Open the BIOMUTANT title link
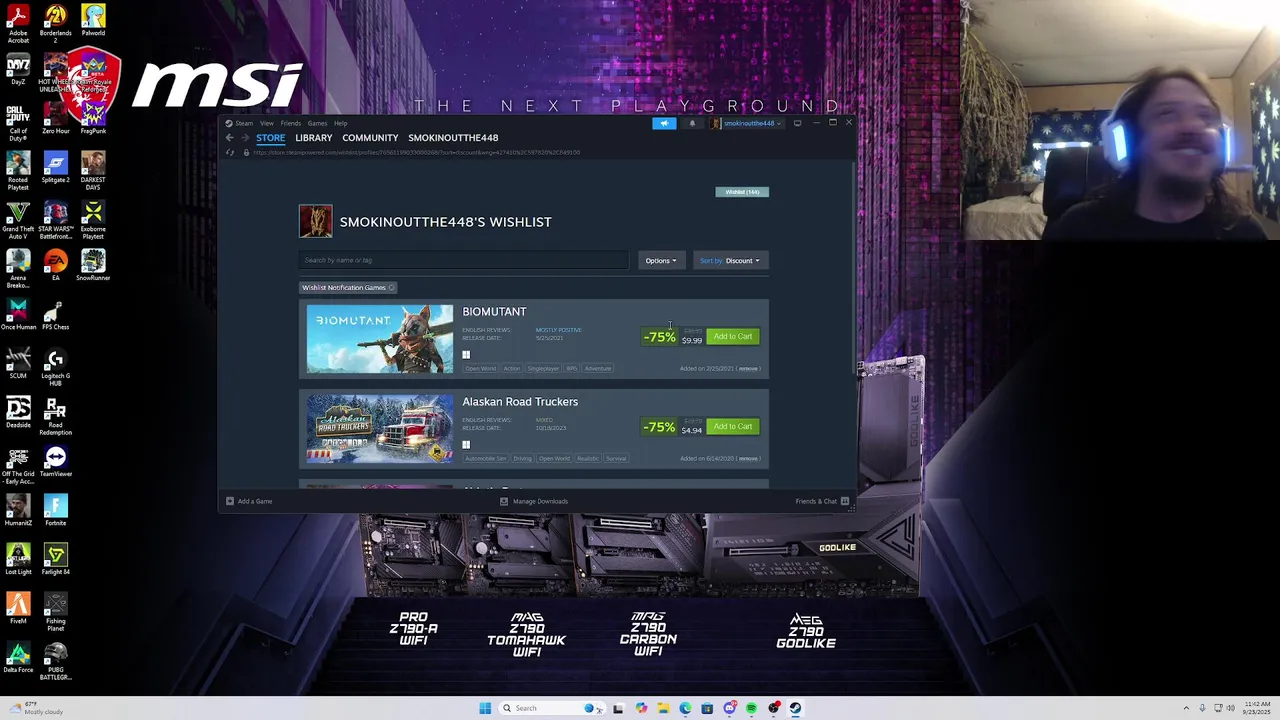1280x720 pixels. pos(494,312)
